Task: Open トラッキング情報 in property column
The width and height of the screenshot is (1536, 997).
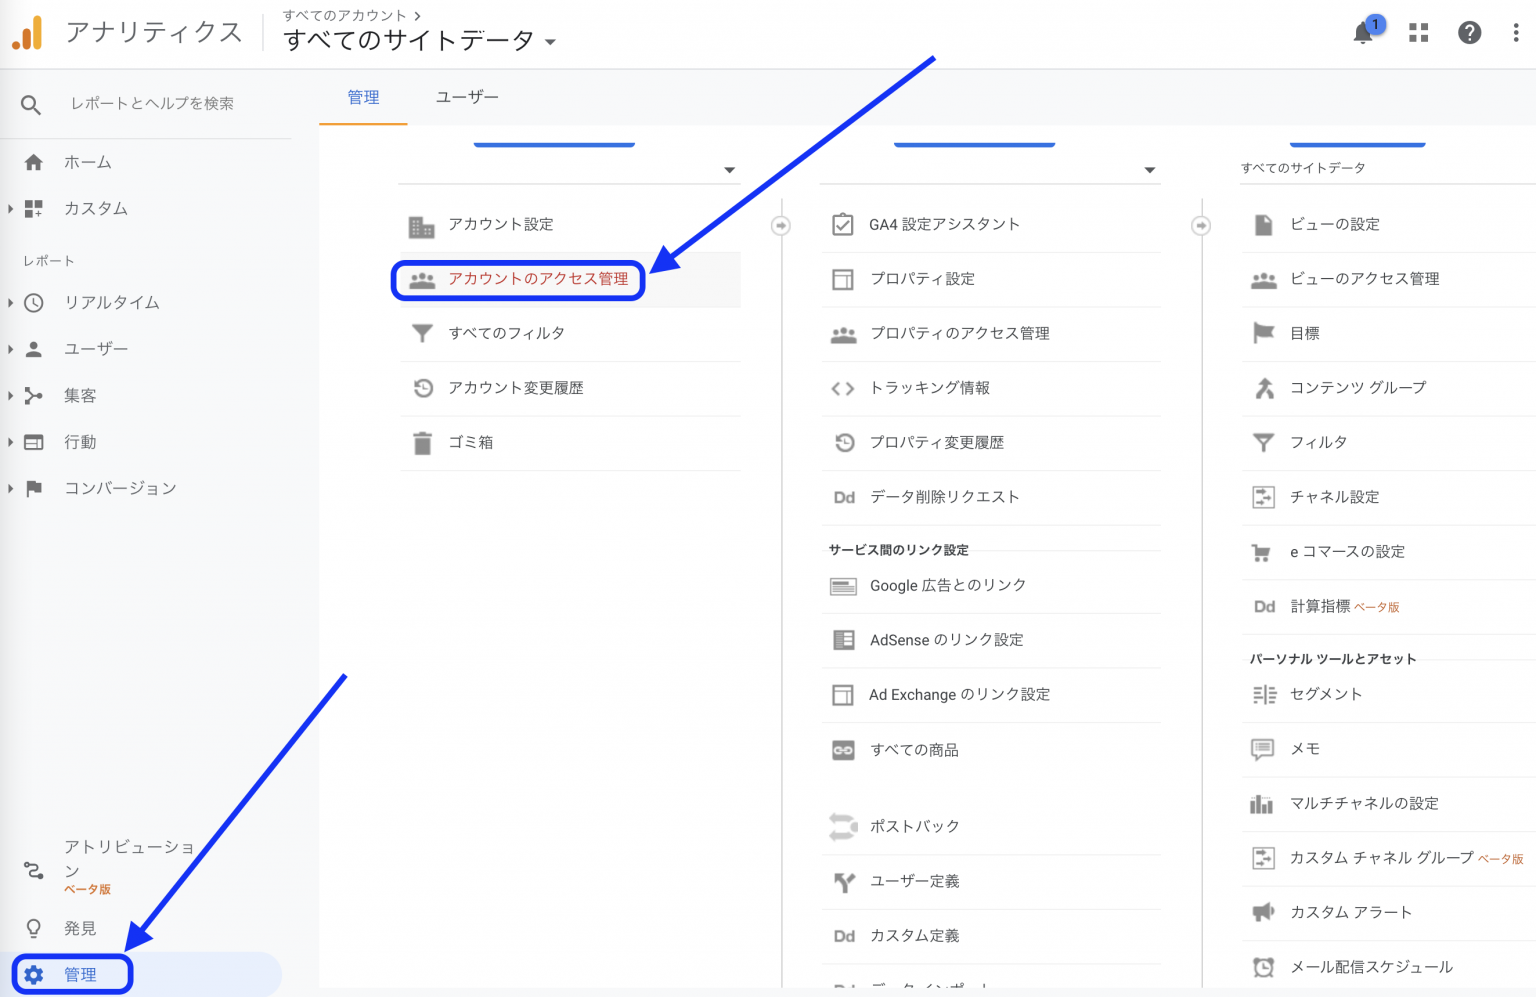Action: click(x=929, y=388)
